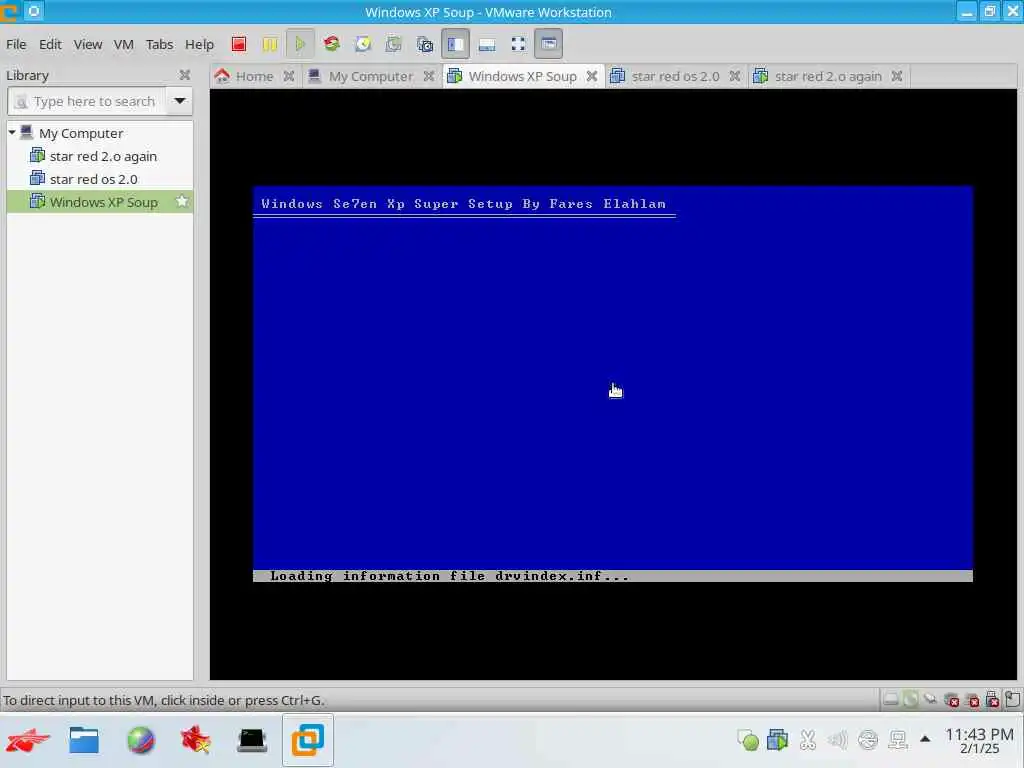Close the Home tab
The height and width of the screenshot is (768, 1024).
coord(289,76)
